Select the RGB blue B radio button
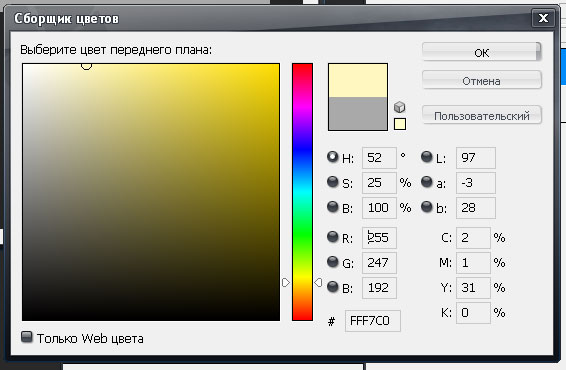Screen dimensions: 566x370 pos(332,287)
